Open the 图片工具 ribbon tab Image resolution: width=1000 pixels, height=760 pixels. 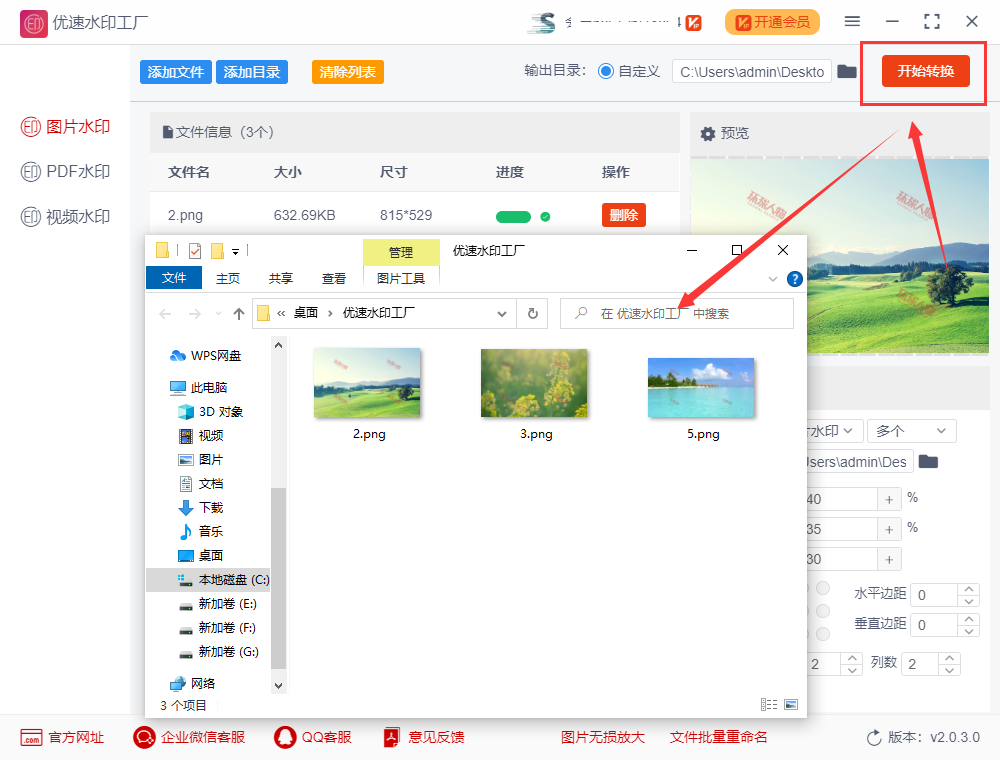coord(401,279)
